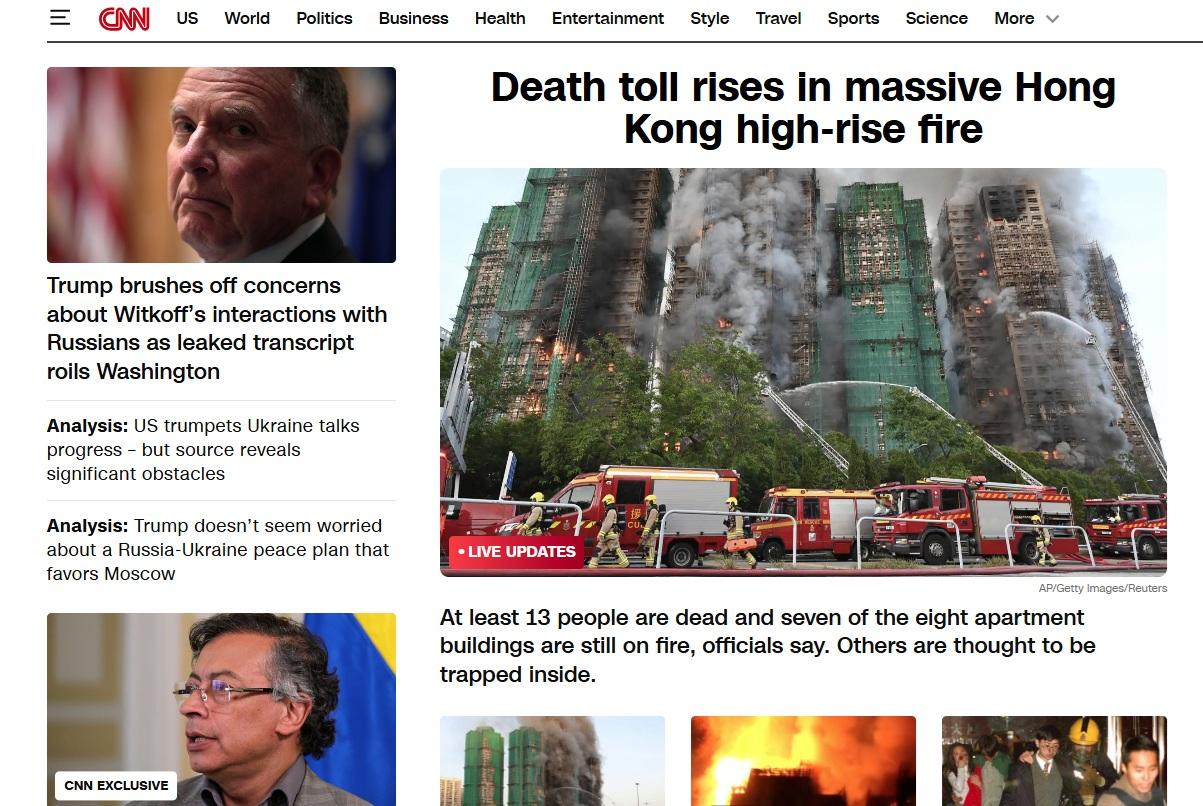The width and height of the screenshot is (1203, 806).
Task: Read Trump brushes off Witkoff concerns story
Action: 217,328
